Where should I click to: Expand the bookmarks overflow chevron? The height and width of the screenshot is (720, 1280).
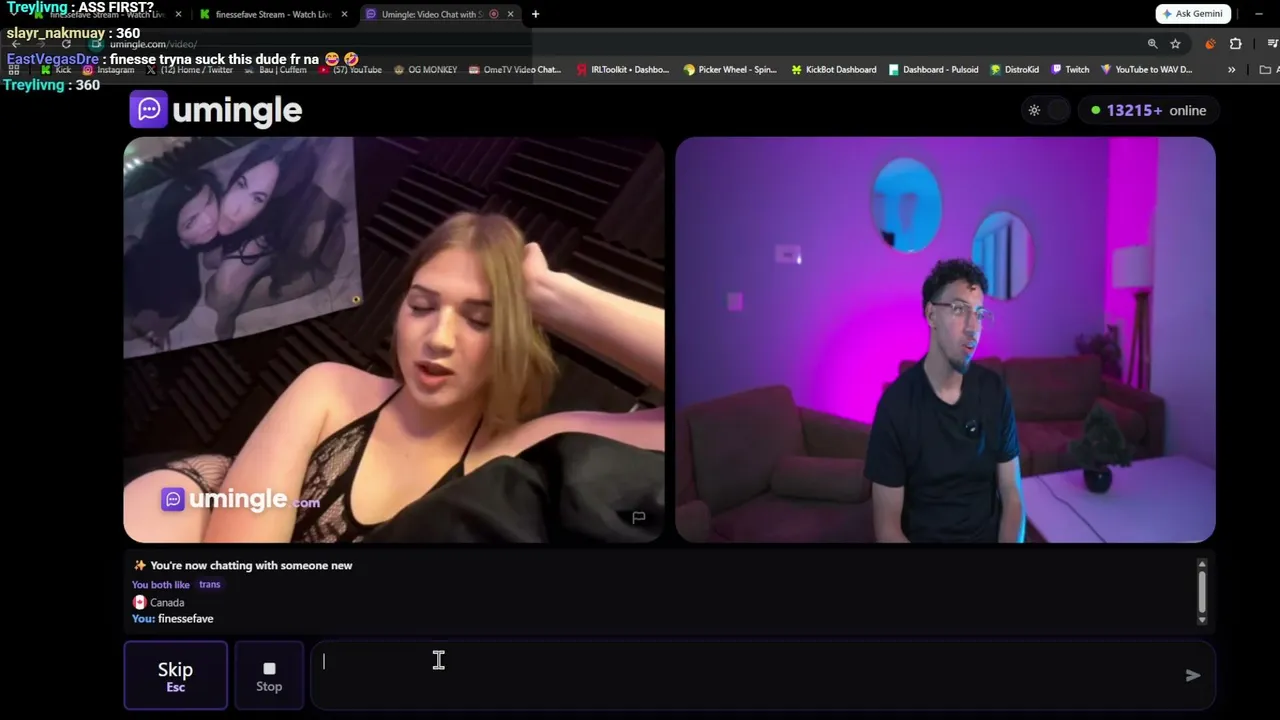[1231, 70]
